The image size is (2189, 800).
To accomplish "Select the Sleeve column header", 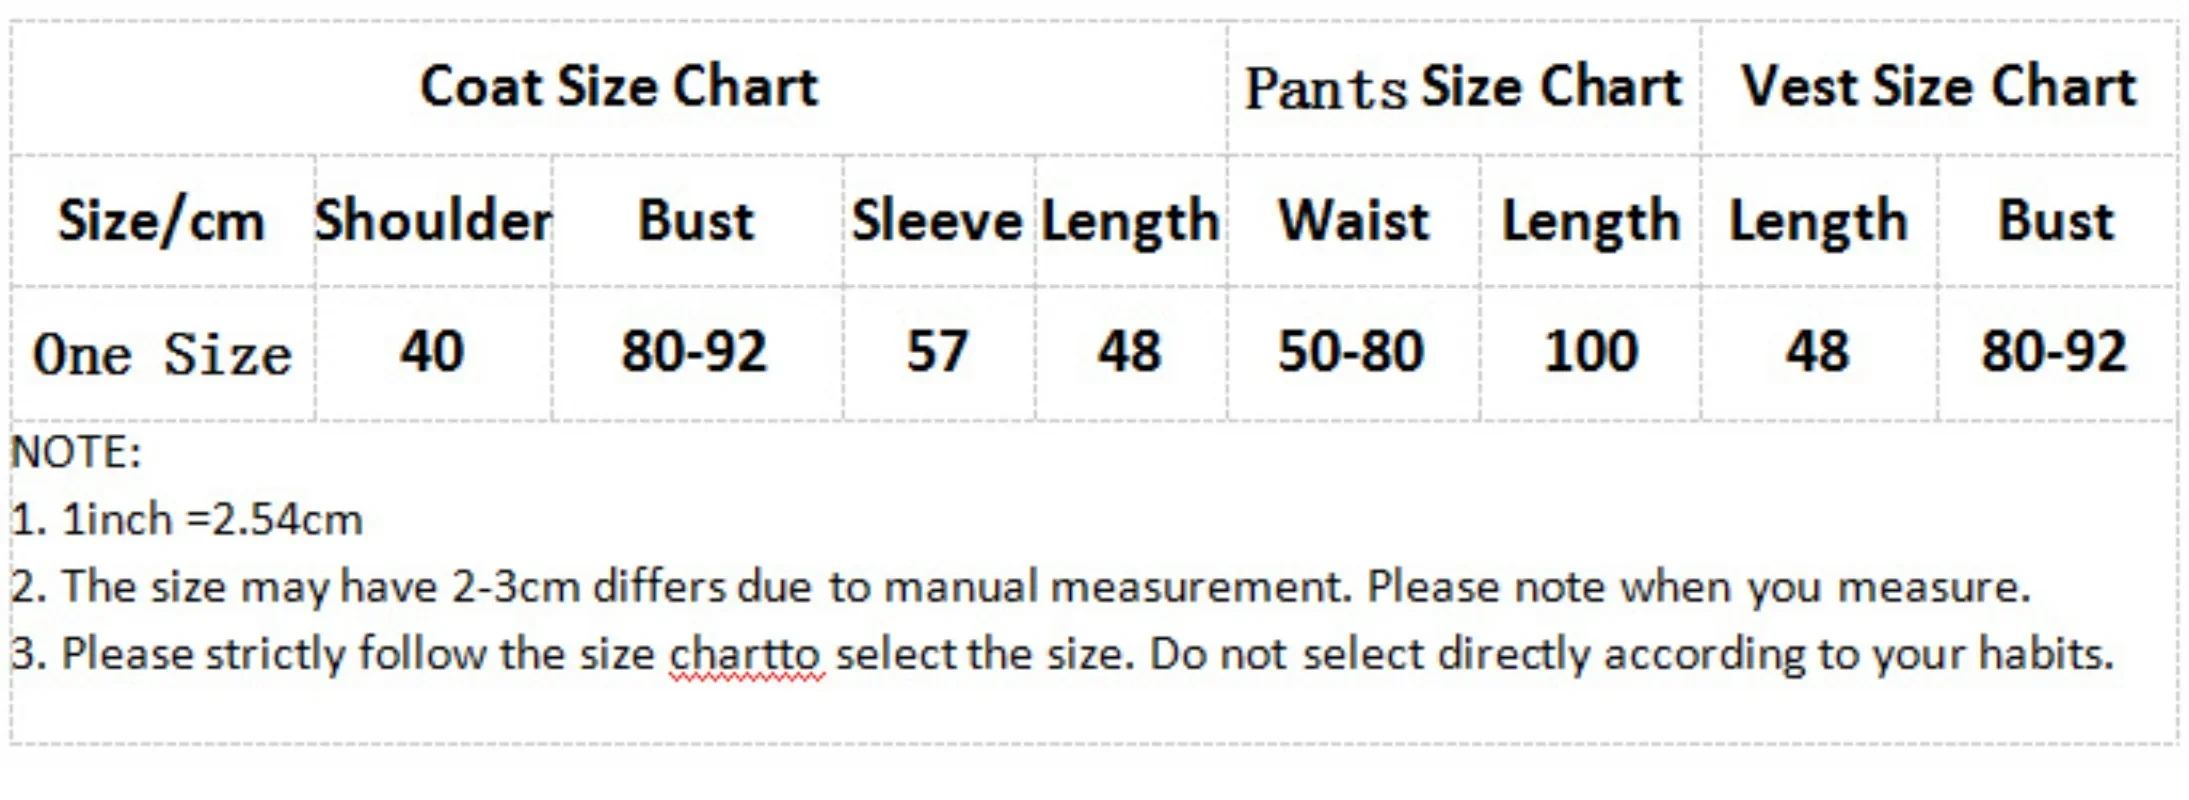I will (937, 221).
